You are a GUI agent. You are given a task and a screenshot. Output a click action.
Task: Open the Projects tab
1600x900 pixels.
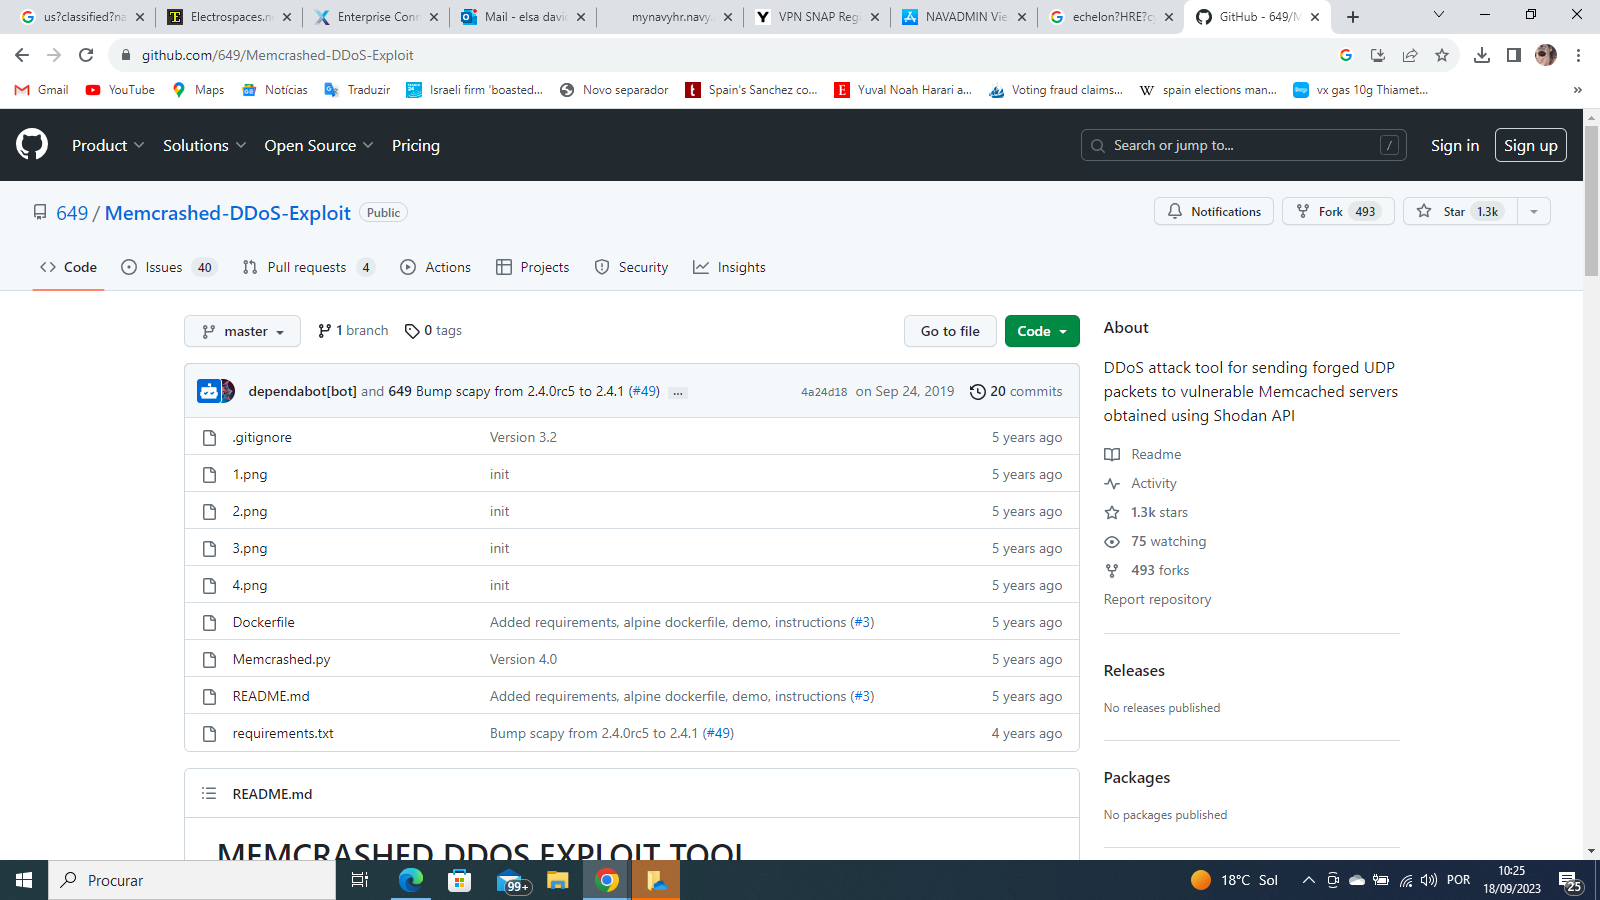pos(533,267)
